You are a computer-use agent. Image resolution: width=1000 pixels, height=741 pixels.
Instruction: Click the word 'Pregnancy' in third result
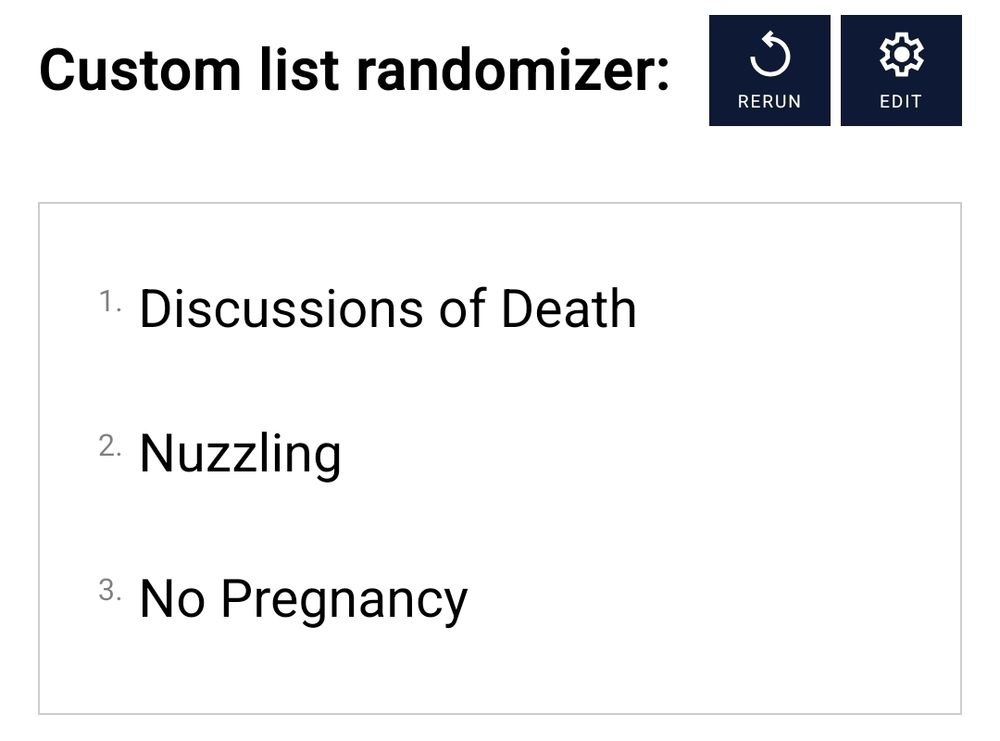pyautogui.click(x=343, y=599)
